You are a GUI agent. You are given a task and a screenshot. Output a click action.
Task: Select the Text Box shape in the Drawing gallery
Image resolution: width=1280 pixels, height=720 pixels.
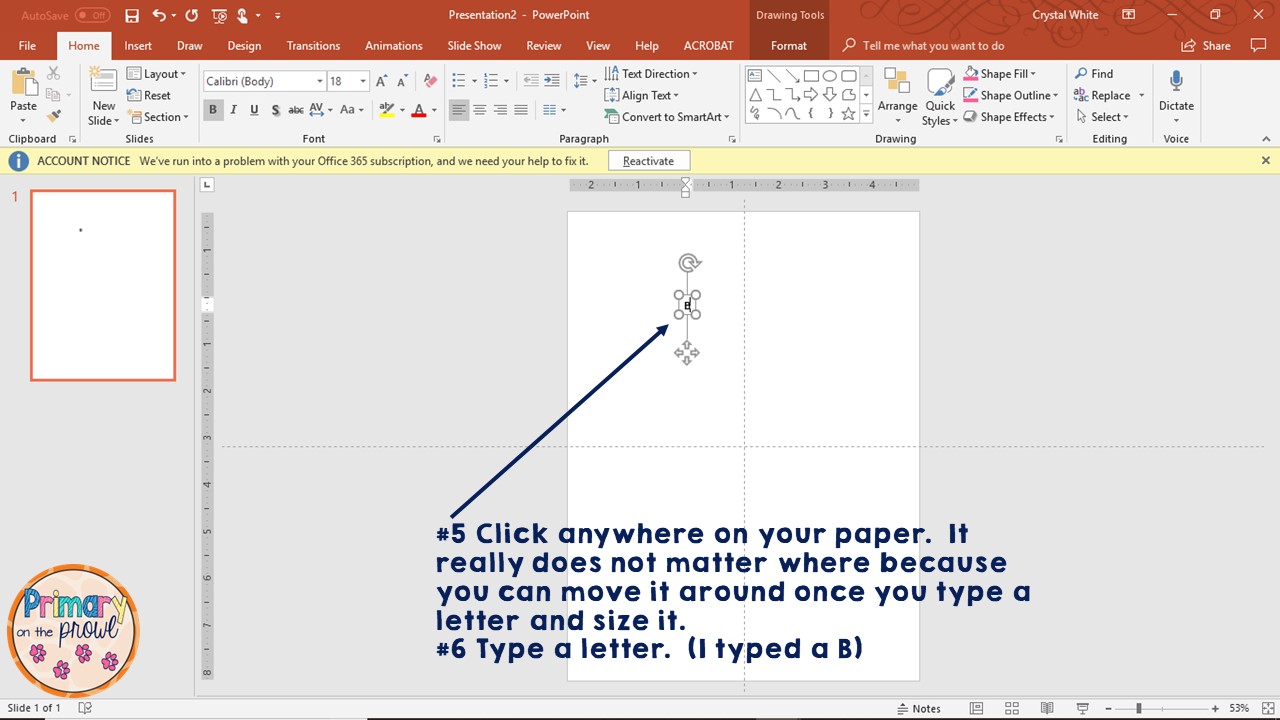point(753,75)
